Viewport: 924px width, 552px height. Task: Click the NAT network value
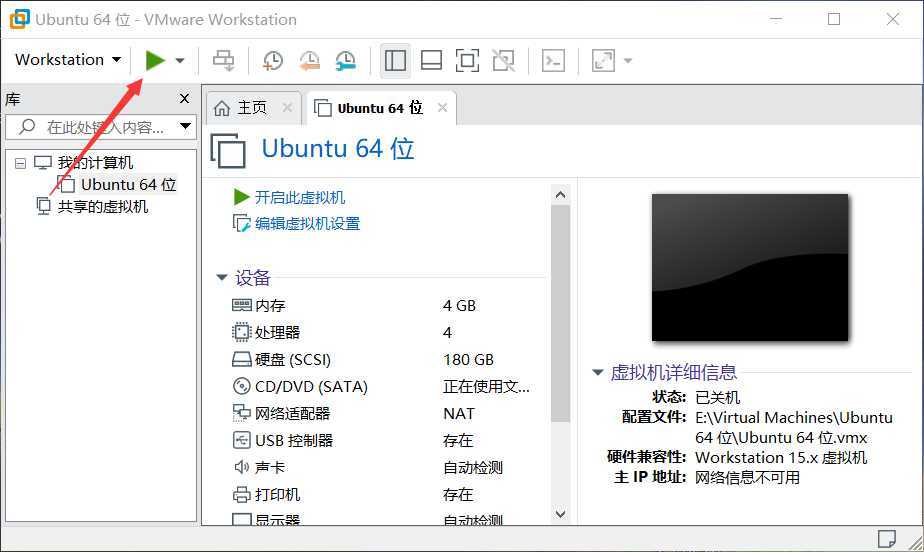pyautogui.click(x=458, y=414)
